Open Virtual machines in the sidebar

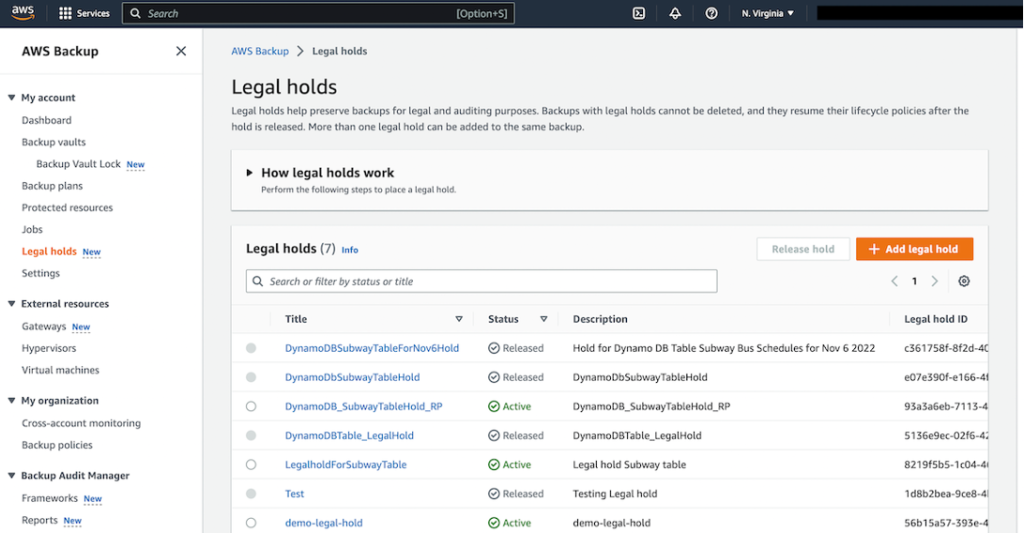61,370
